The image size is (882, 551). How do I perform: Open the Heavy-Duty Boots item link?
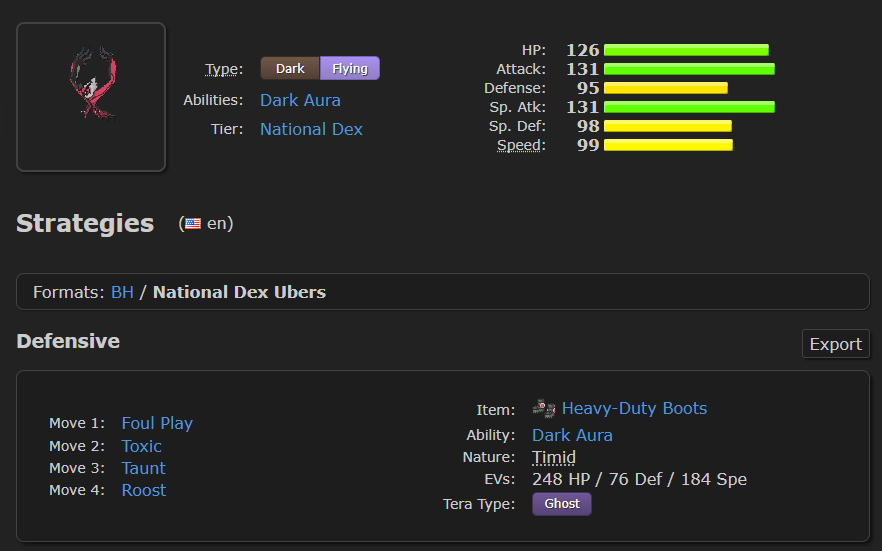click(x=634, y=408)
